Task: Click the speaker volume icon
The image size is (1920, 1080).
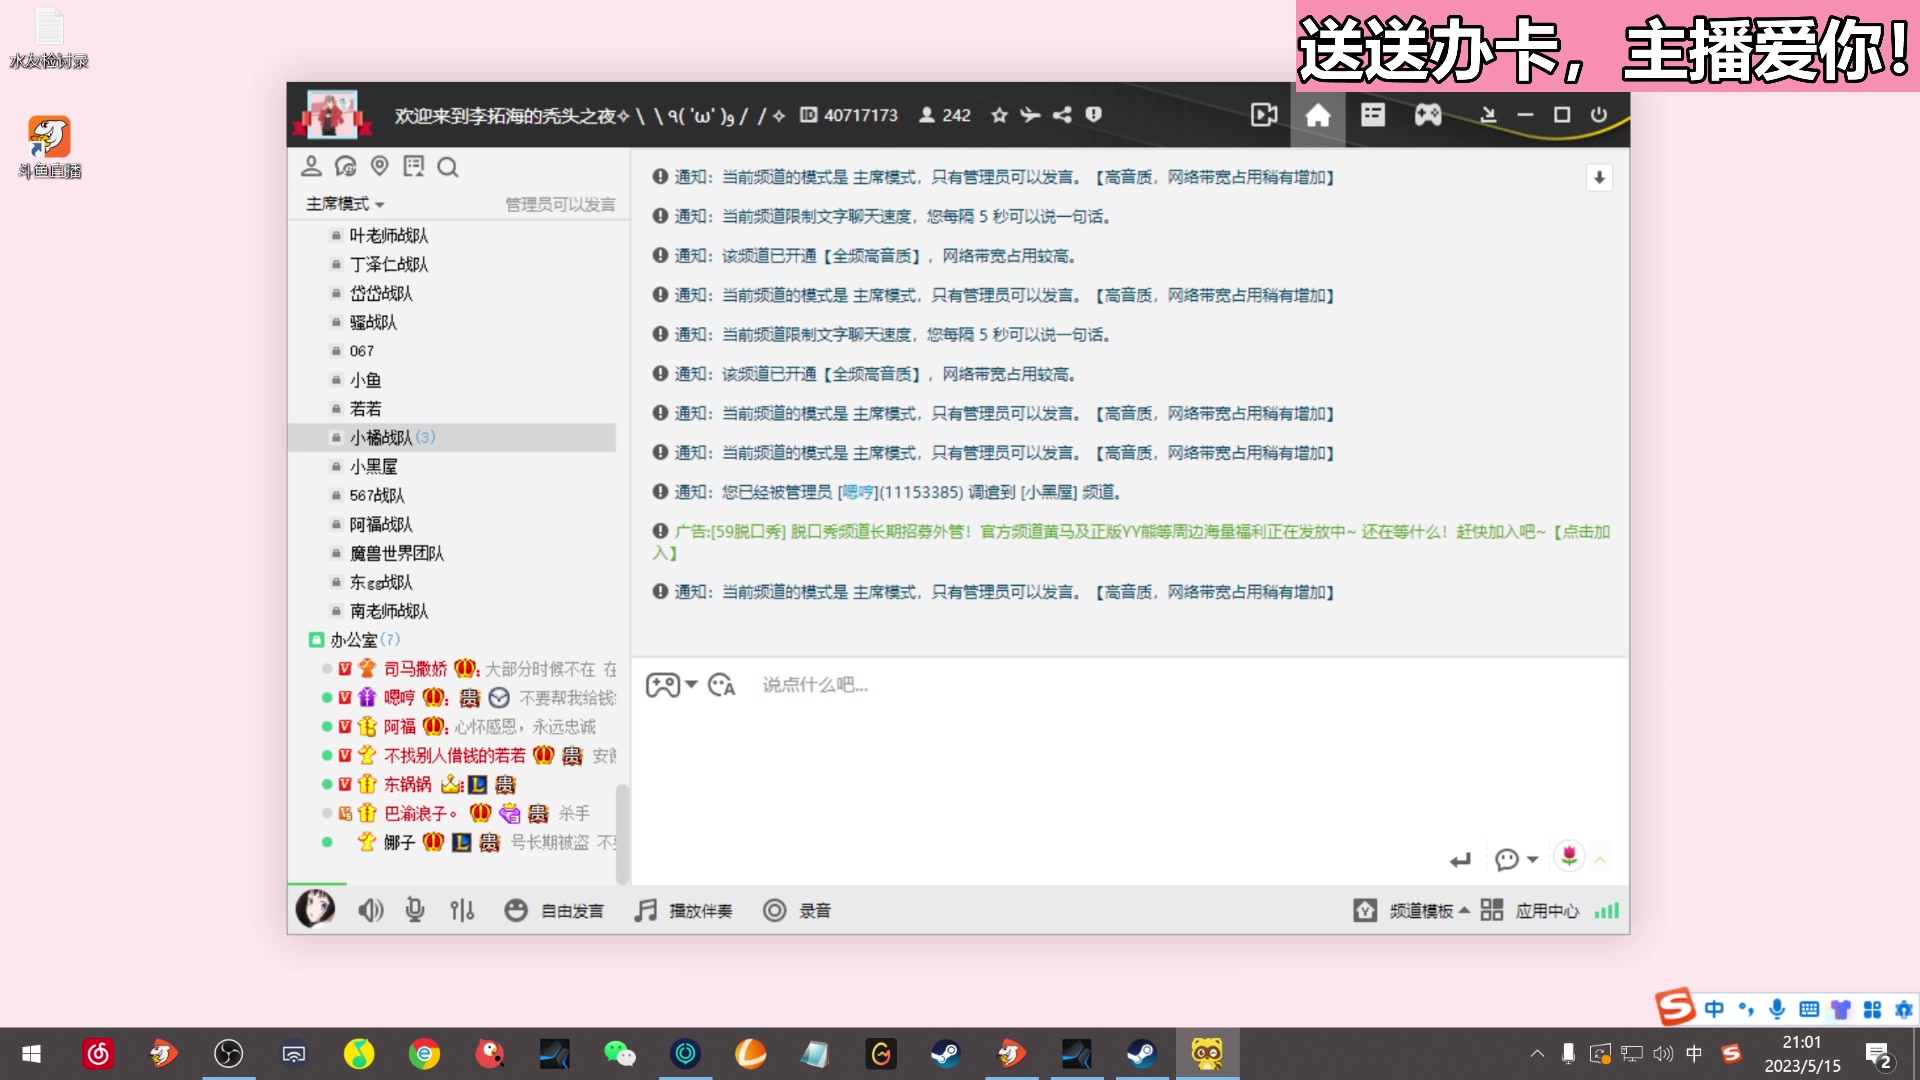Action: point(370,910)
